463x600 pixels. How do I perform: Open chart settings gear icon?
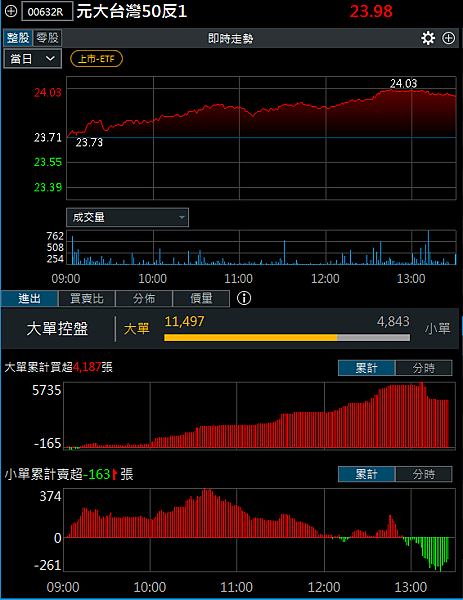(428, 38)
